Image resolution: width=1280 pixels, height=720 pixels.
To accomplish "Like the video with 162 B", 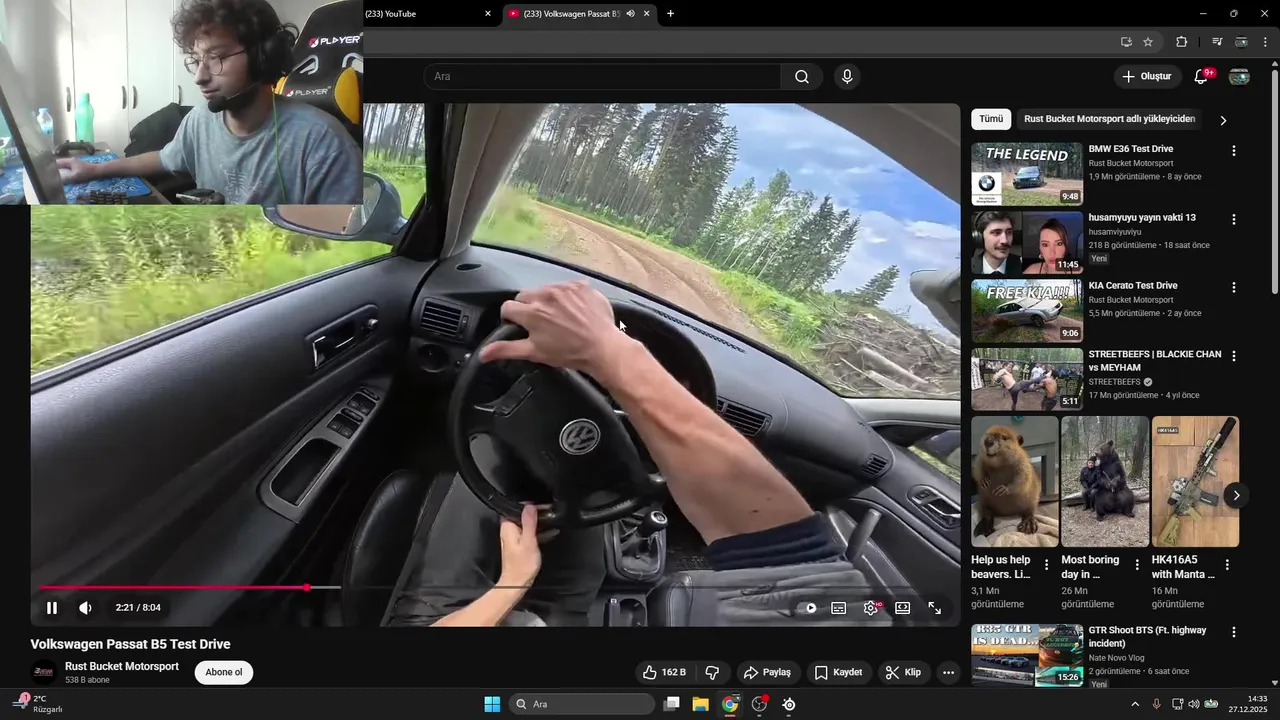I will [x=664, y=672].
